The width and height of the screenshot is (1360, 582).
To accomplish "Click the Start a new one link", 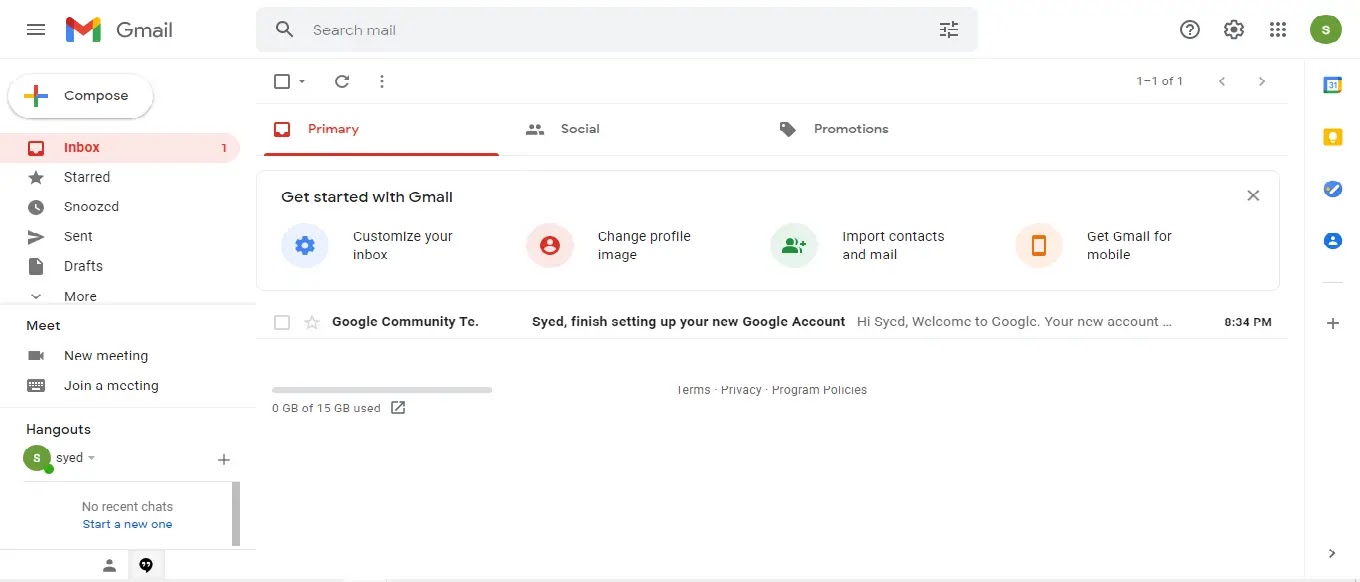I will click(127, 524).
